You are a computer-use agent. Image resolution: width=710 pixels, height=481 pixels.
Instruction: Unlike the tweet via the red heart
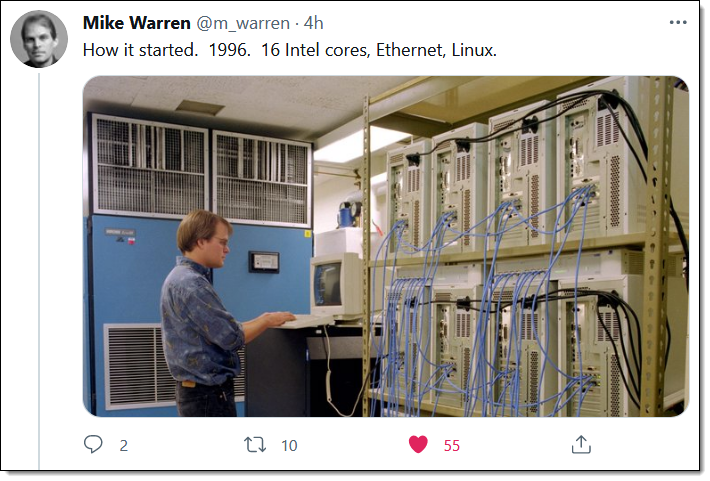[x=418, y=444]
